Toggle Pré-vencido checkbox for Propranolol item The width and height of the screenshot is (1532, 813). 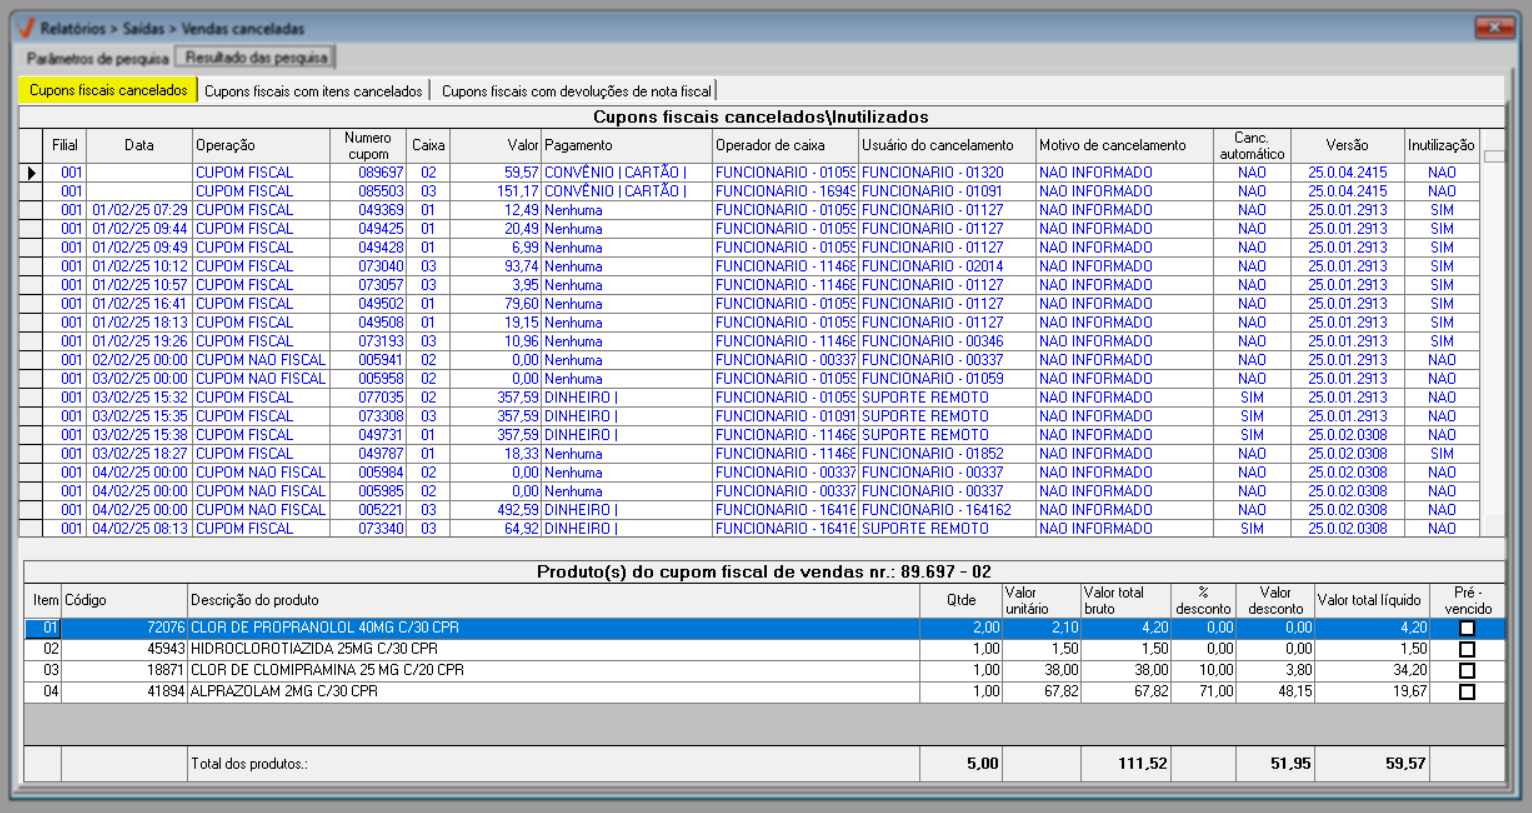click(1467, 628)
